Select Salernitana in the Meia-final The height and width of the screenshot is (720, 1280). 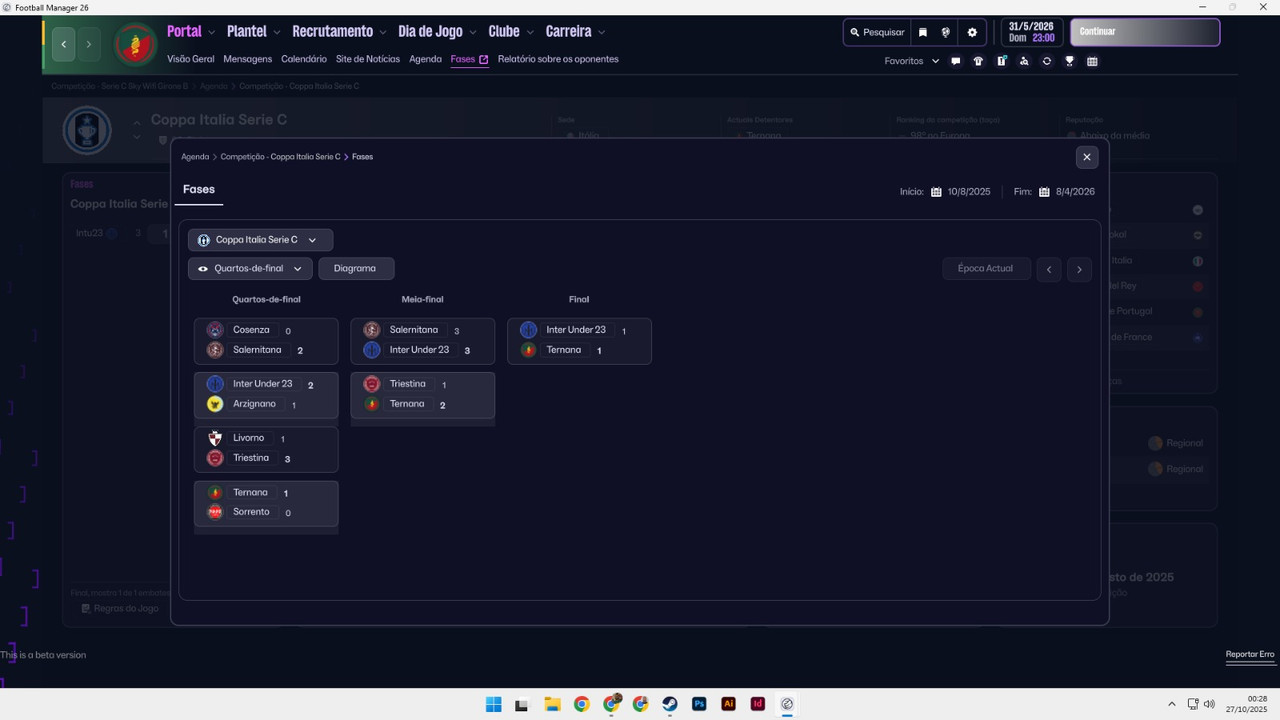414,330
